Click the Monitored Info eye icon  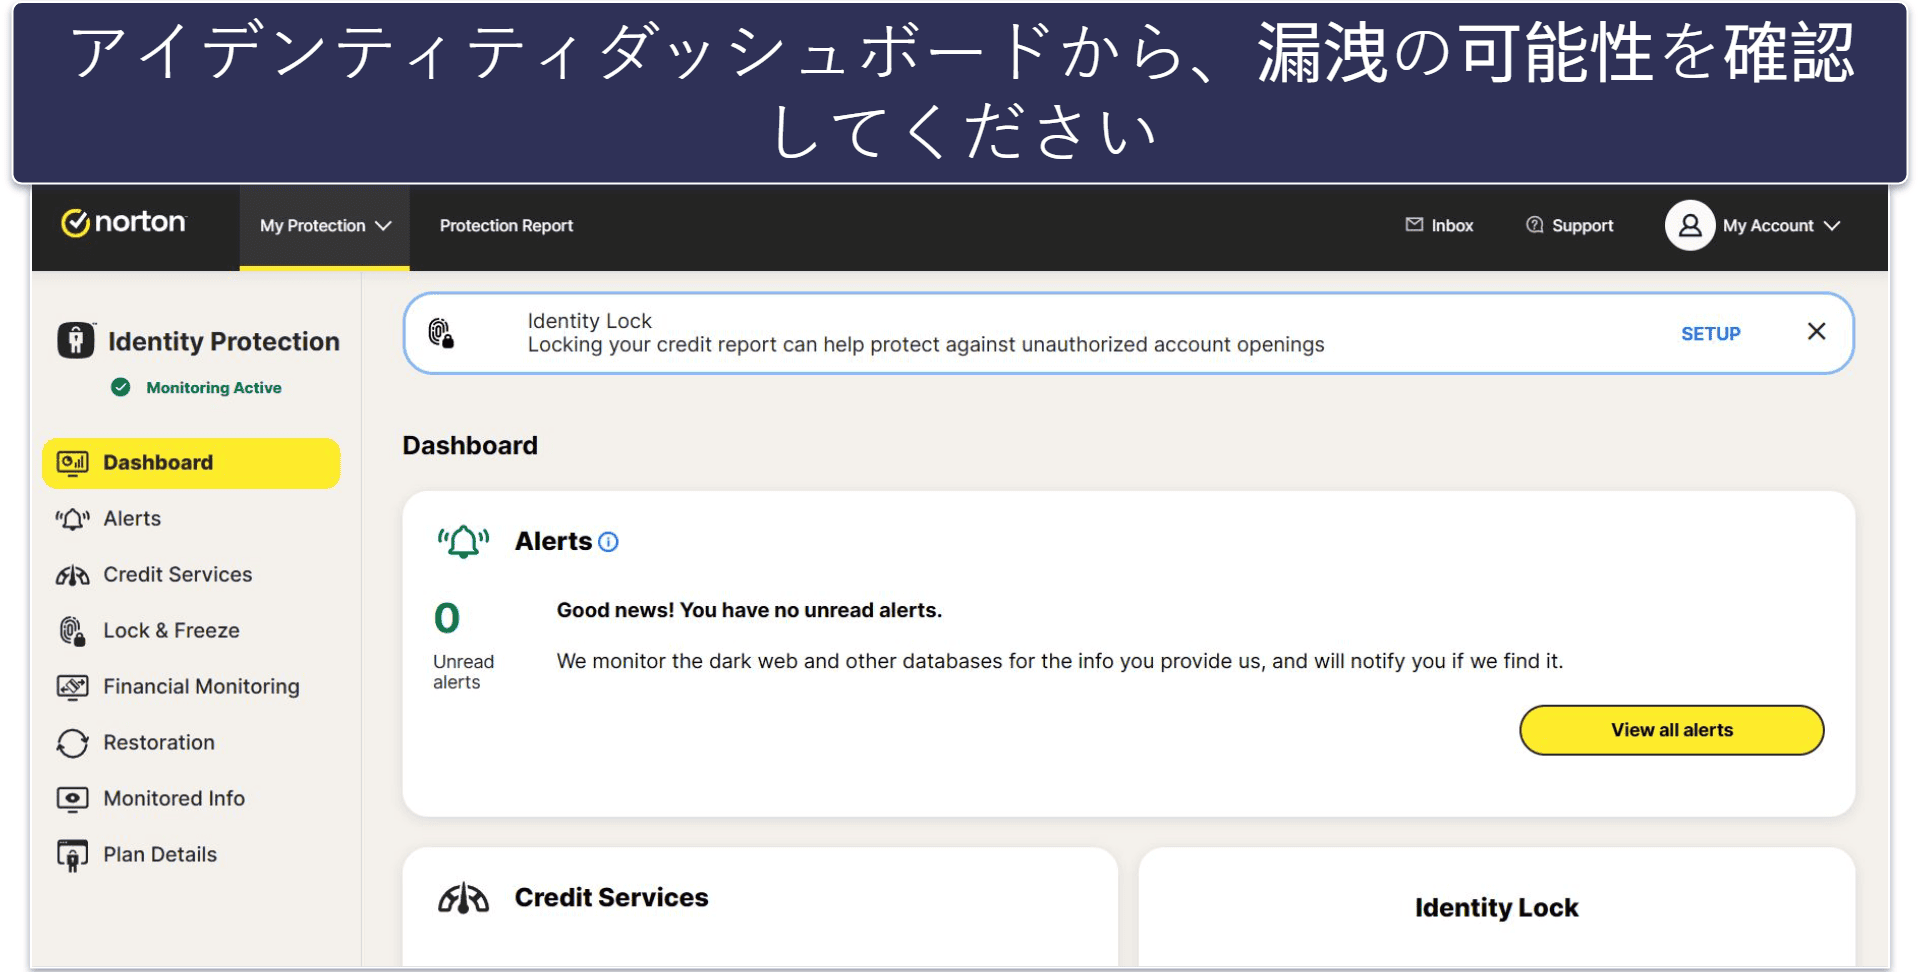(72, 799)
